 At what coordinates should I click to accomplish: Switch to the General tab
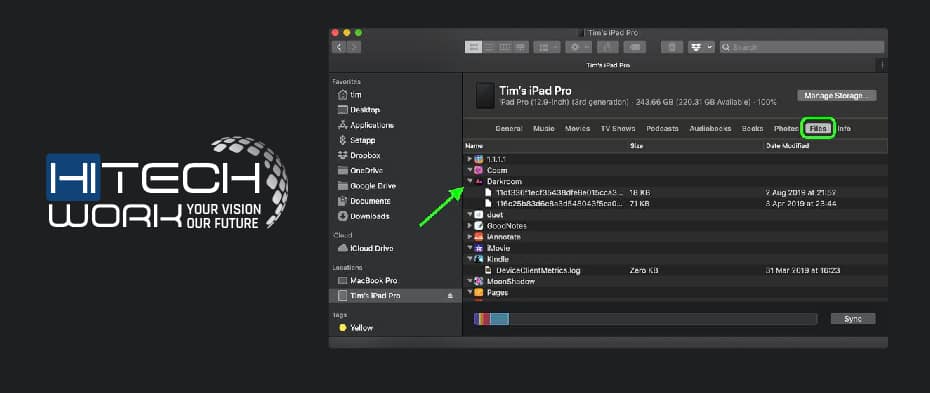pos(509,129)
